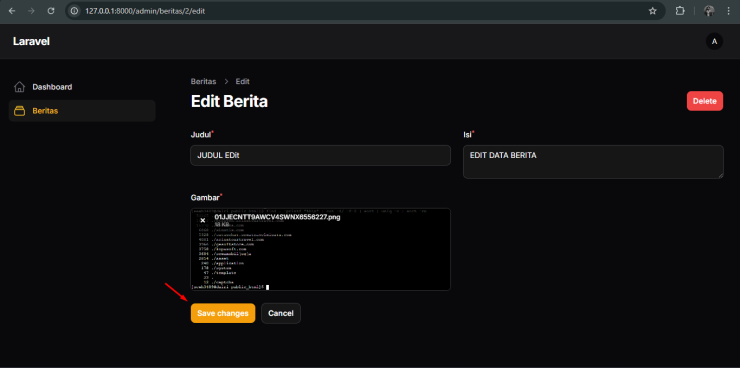Image resolution: width=740 pixels, height=368 pixels.
Task: Focus the Judul input field
Action: click(x=320, y=155)
